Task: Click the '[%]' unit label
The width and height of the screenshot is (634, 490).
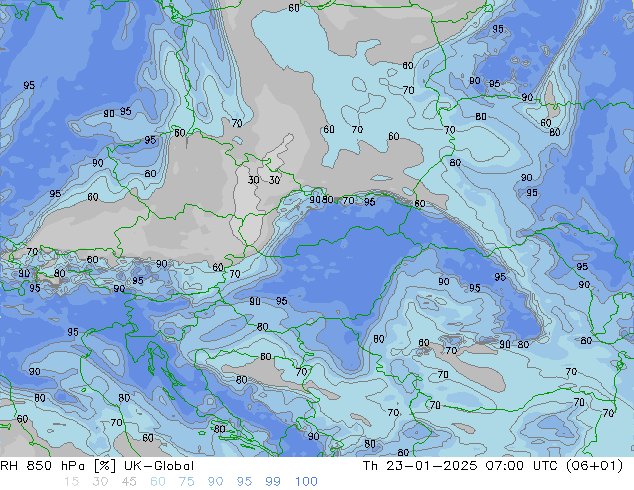Action: point(104,466)
